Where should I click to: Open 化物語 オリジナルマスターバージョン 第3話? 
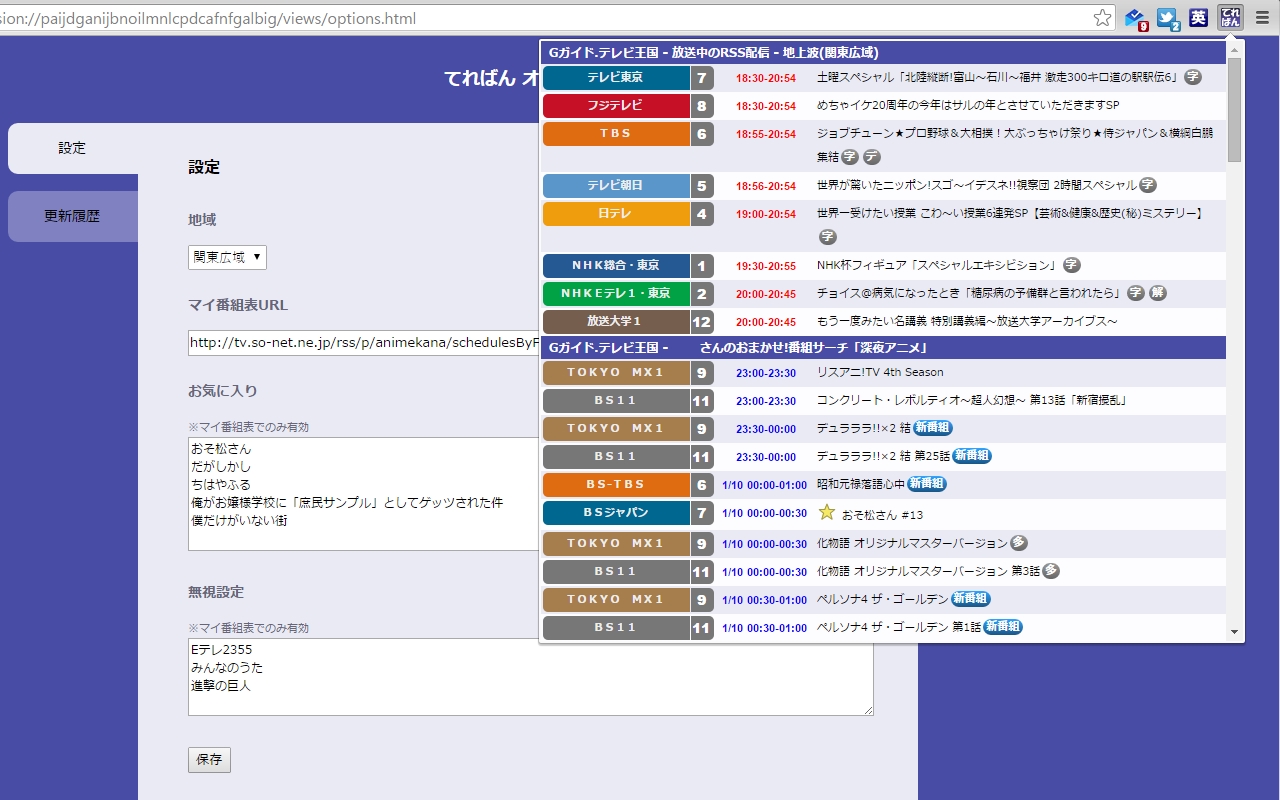pyautogui.click(x=928, y=571)
